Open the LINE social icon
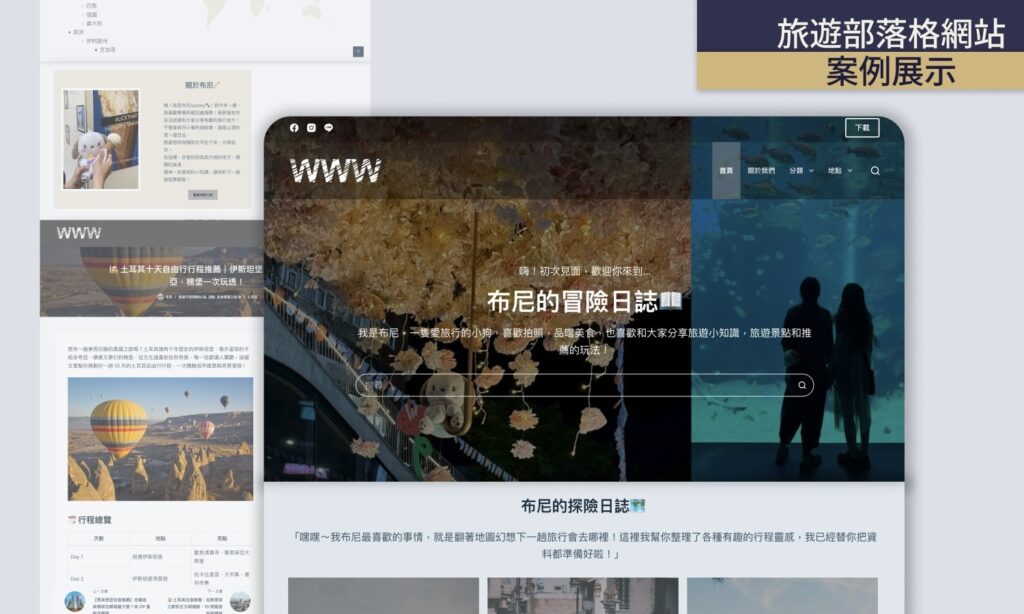Viewport: 1024px width, 614px height. pyautogui.click(x=329, y=128)
